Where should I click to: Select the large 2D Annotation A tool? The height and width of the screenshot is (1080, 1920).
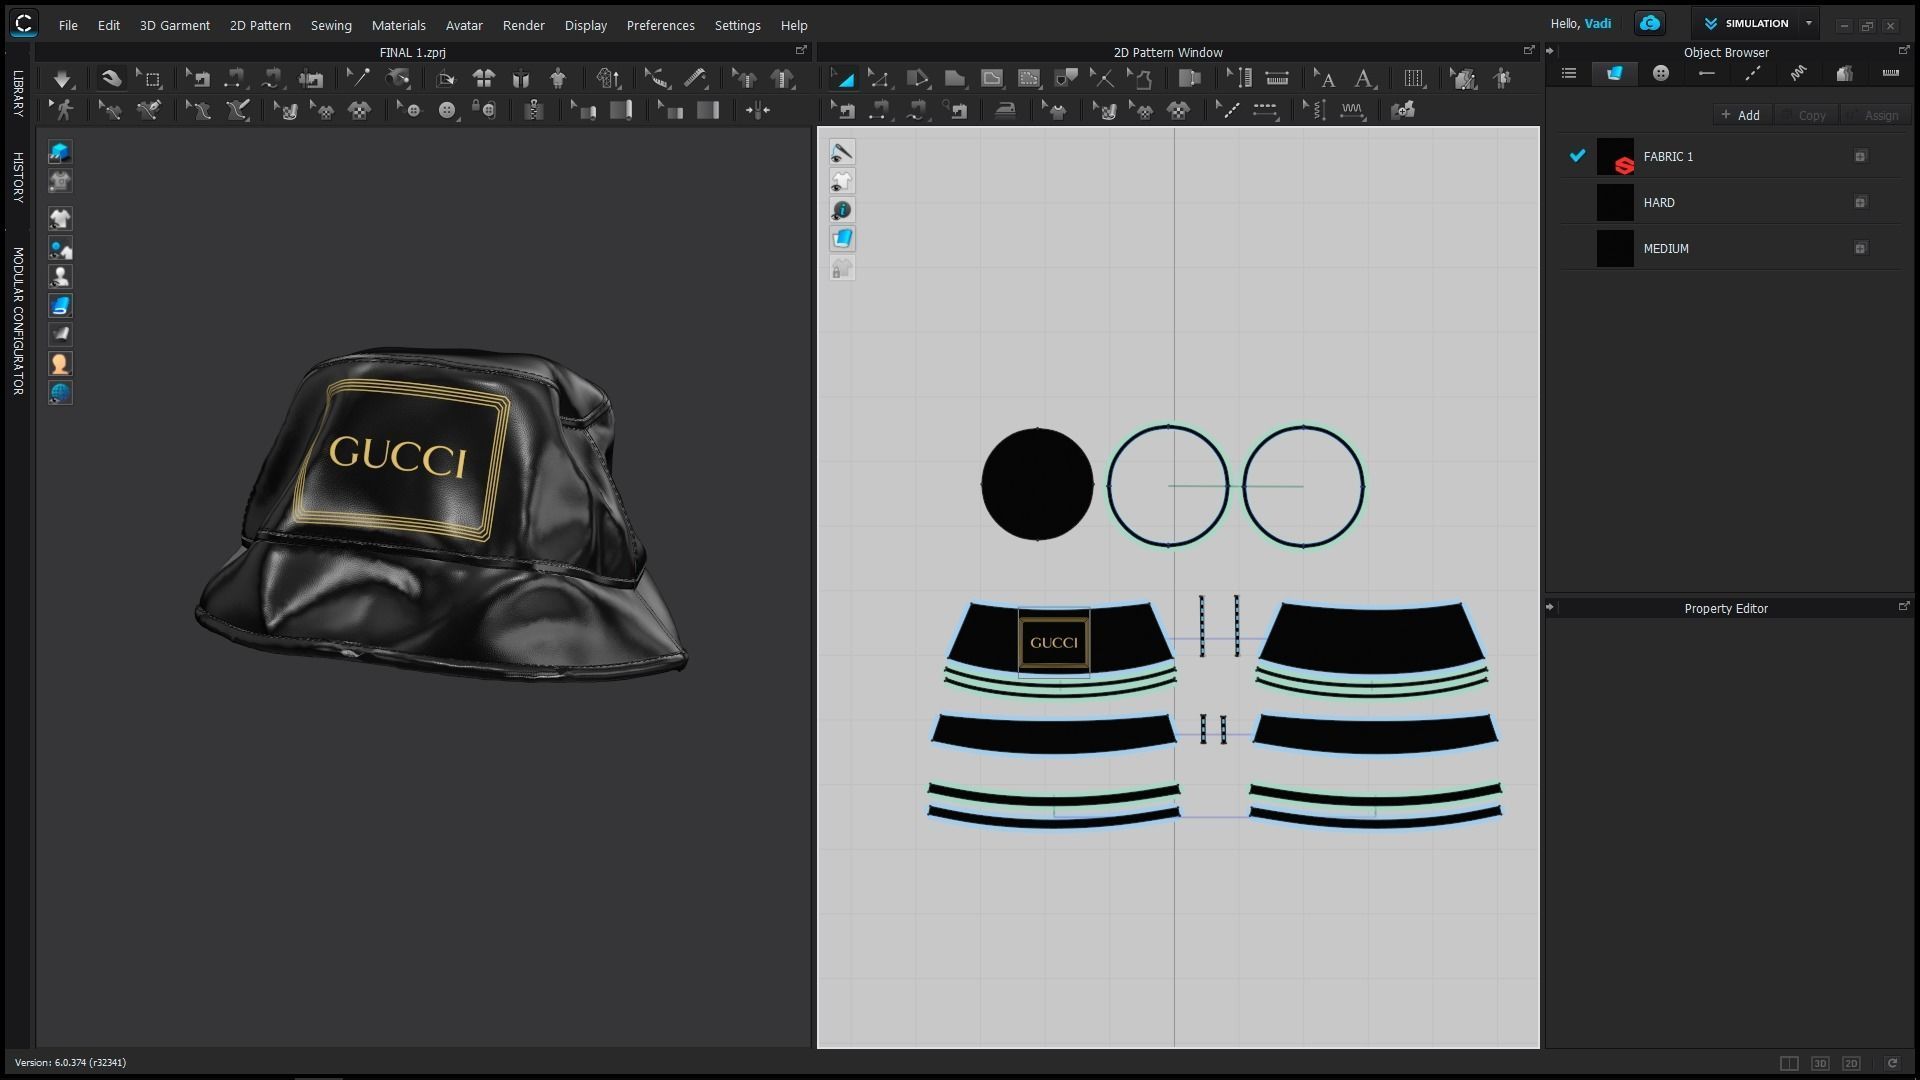tap(1363, 78)
